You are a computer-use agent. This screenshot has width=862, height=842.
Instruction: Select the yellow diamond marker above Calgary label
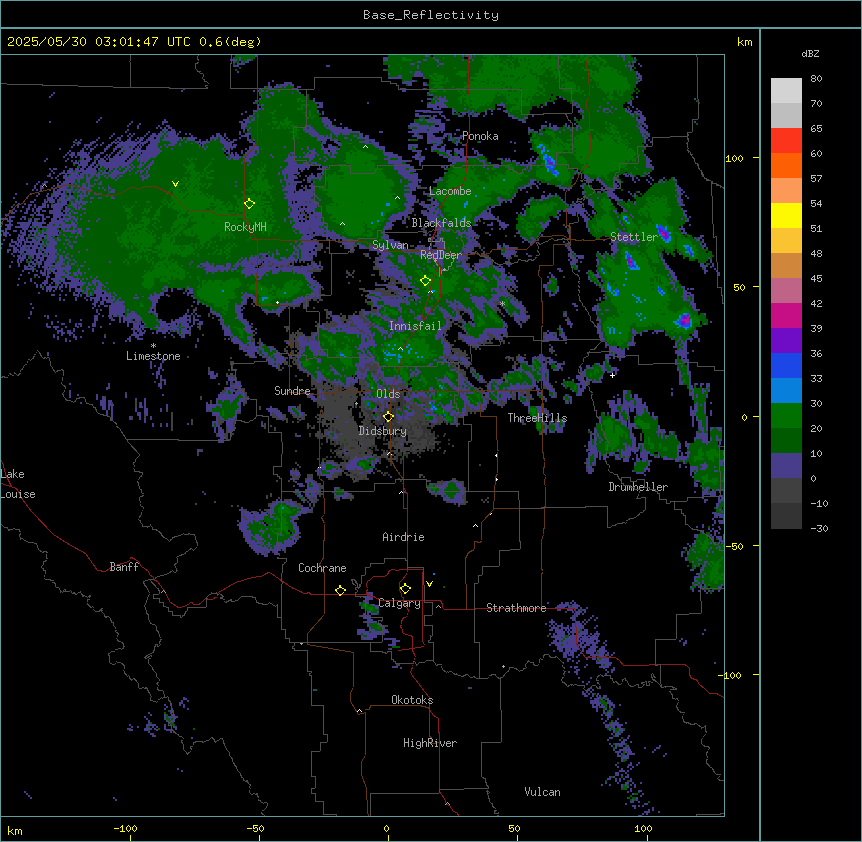pos(405,589)
